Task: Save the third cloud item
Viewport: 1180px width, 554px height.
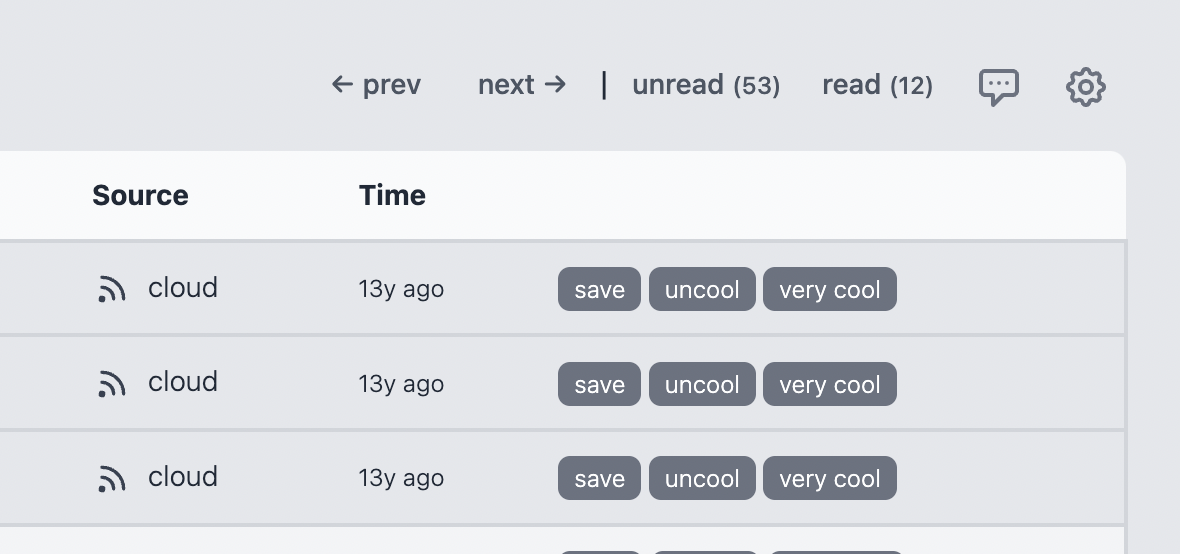Action: 599,478
